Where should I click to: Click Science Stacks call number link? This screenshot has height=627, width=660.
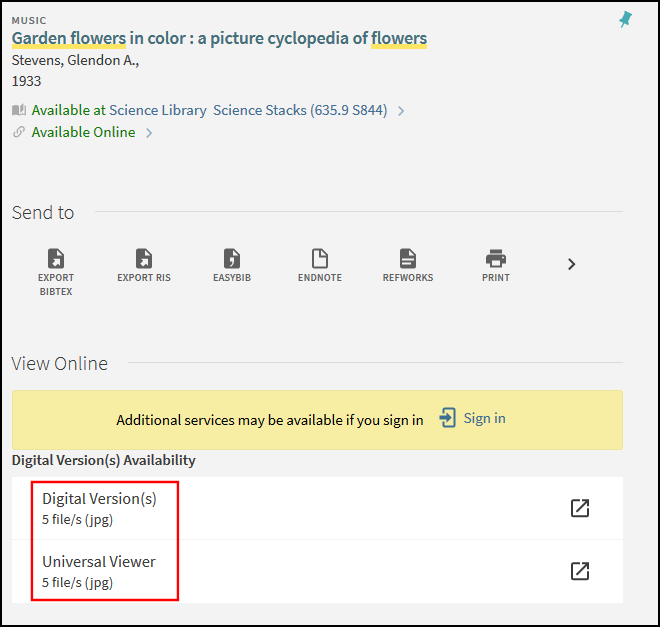(x=299, y=110)
